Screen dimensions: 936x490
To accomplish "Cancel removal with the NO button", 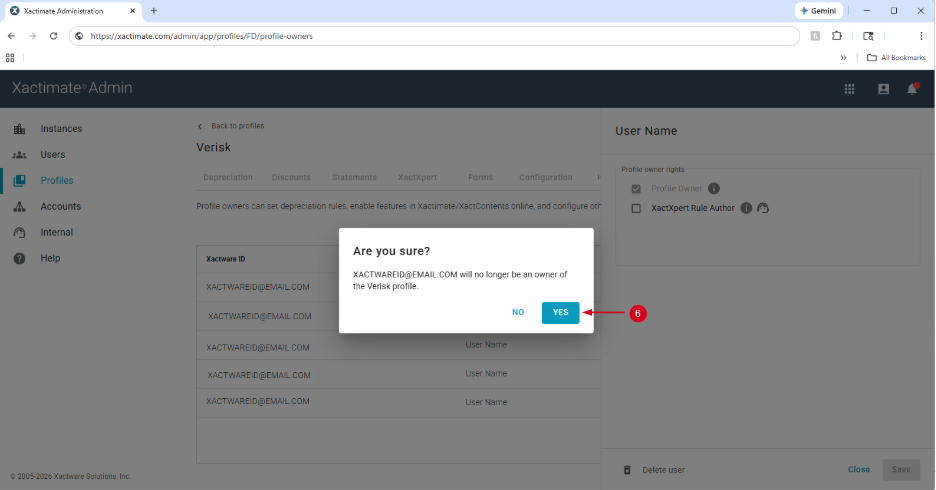I will point(518,313).
